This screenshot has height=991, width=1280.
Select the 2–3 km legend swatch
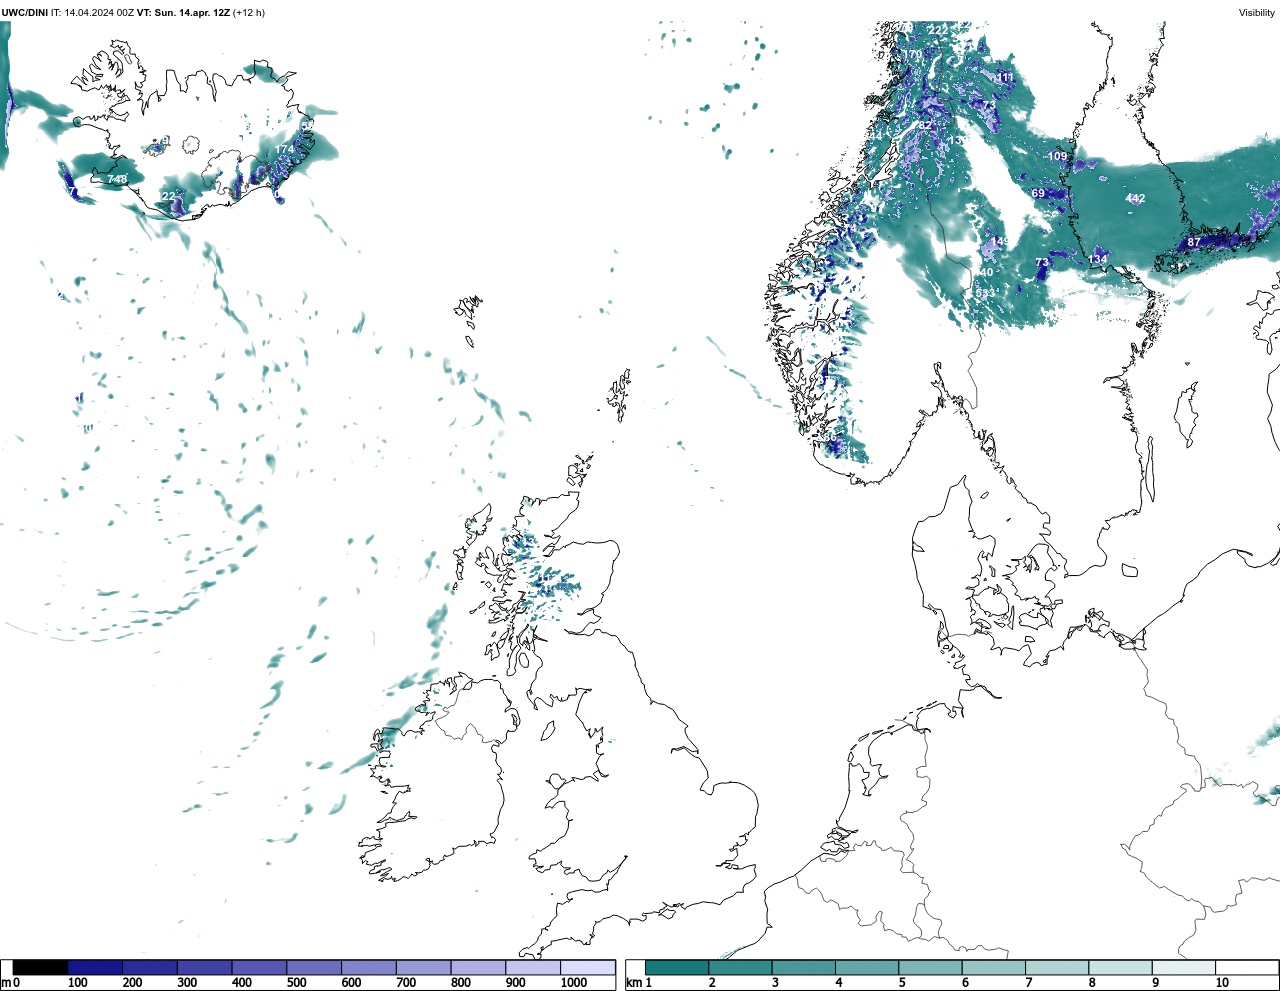(740, 967)
